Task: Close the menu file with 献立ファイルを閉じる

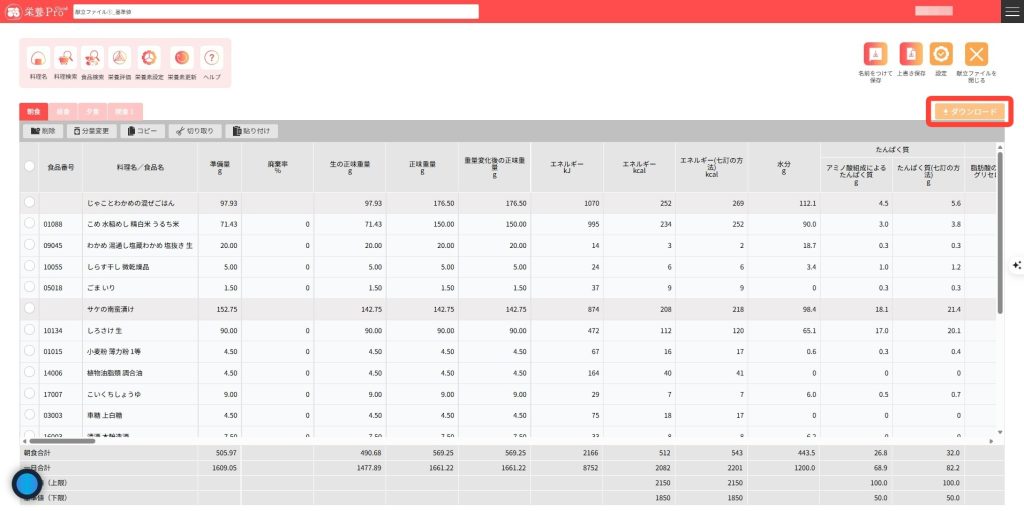Action: point(977,55)
